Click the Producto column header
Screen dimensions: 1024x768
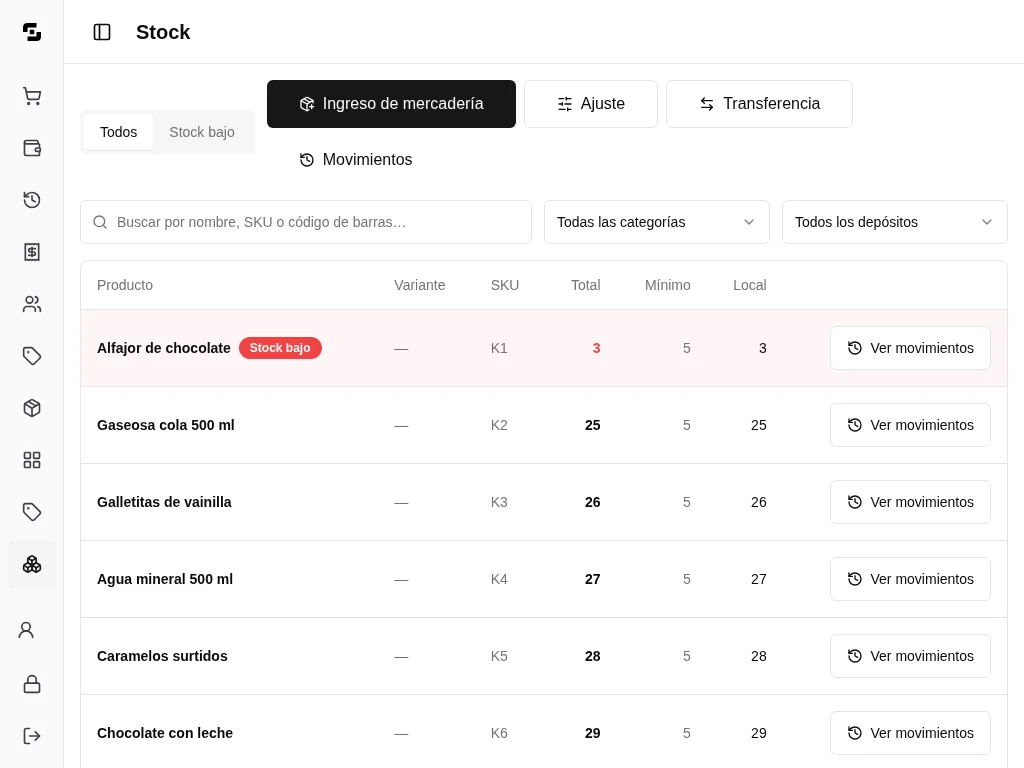(125, 285)
